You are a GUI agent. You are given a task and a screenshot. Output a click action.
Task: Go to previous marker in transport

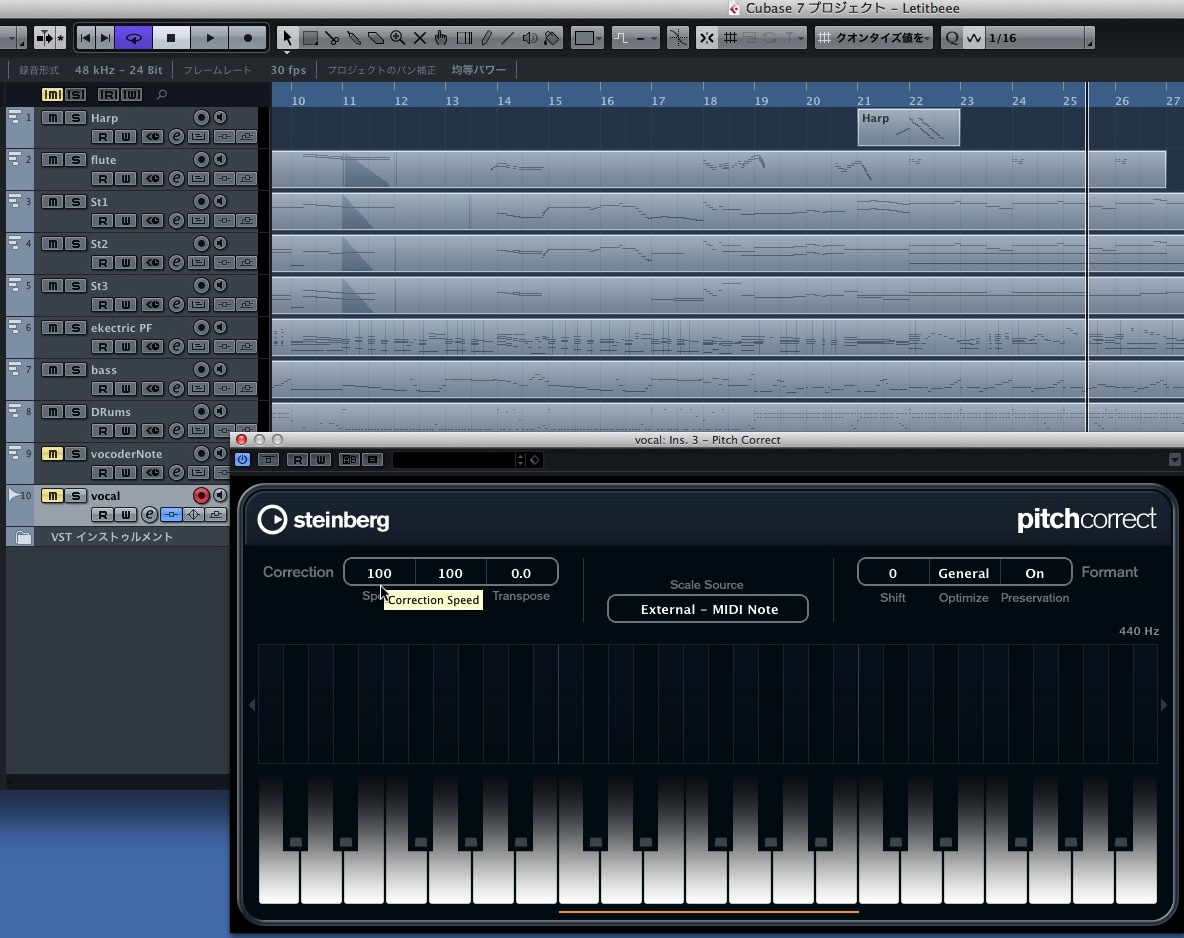(x=85, y=38)
